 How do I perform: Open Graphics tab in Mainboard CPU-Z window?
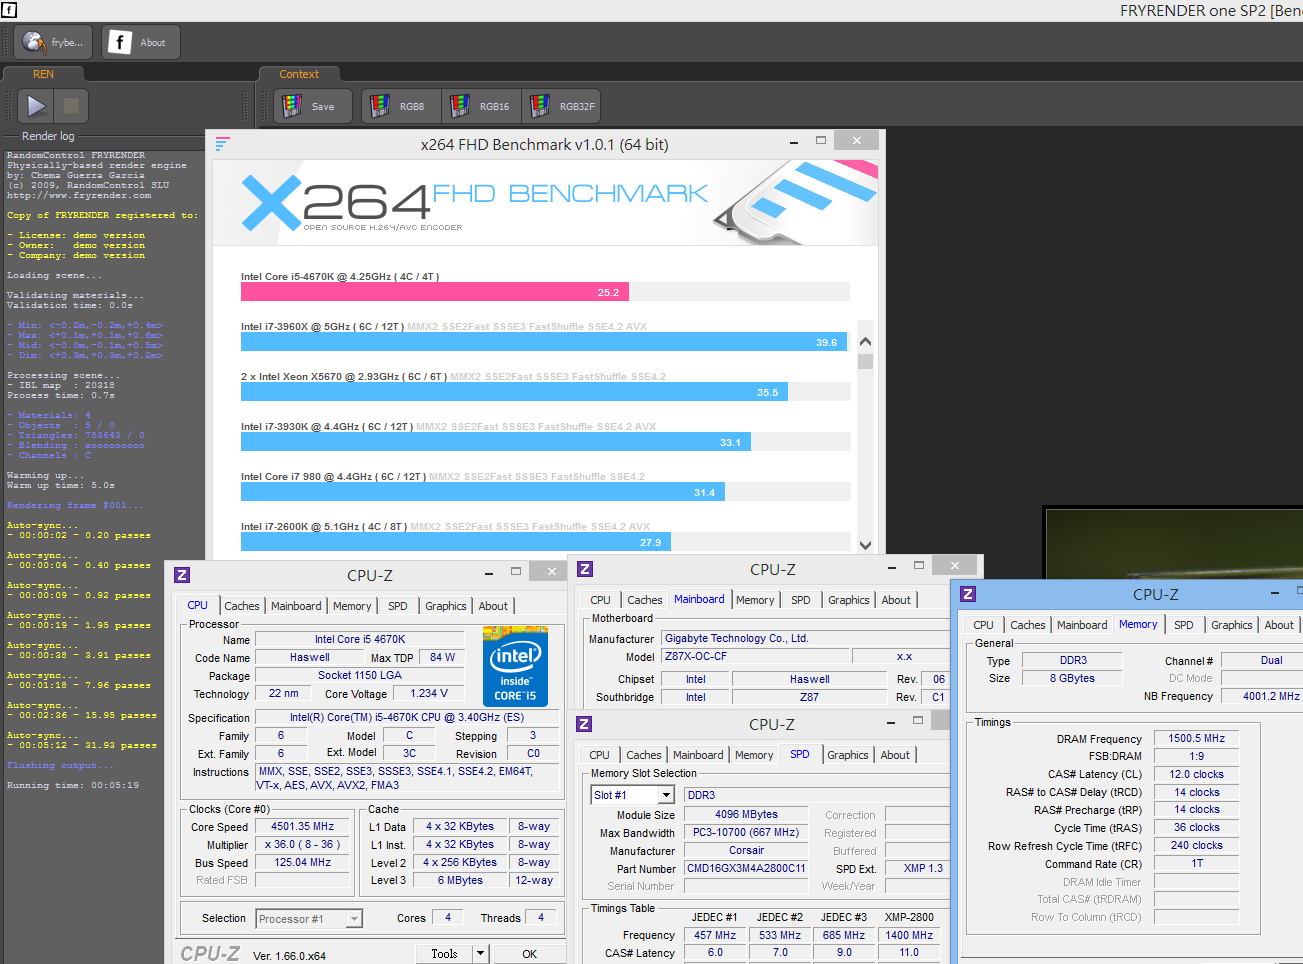(x=849, y=600)
